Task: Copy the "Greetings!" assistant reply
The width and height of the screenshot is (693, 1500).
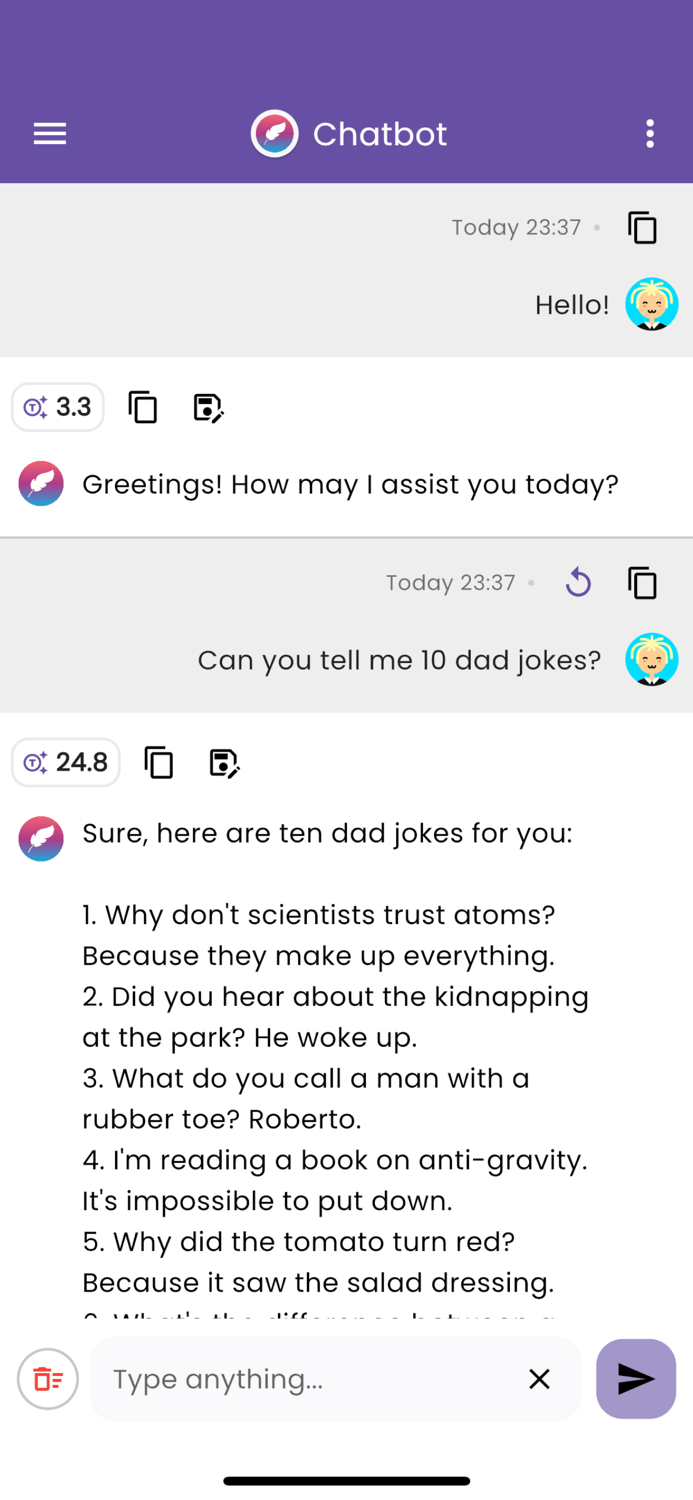Action: click(x=142, y=407)
